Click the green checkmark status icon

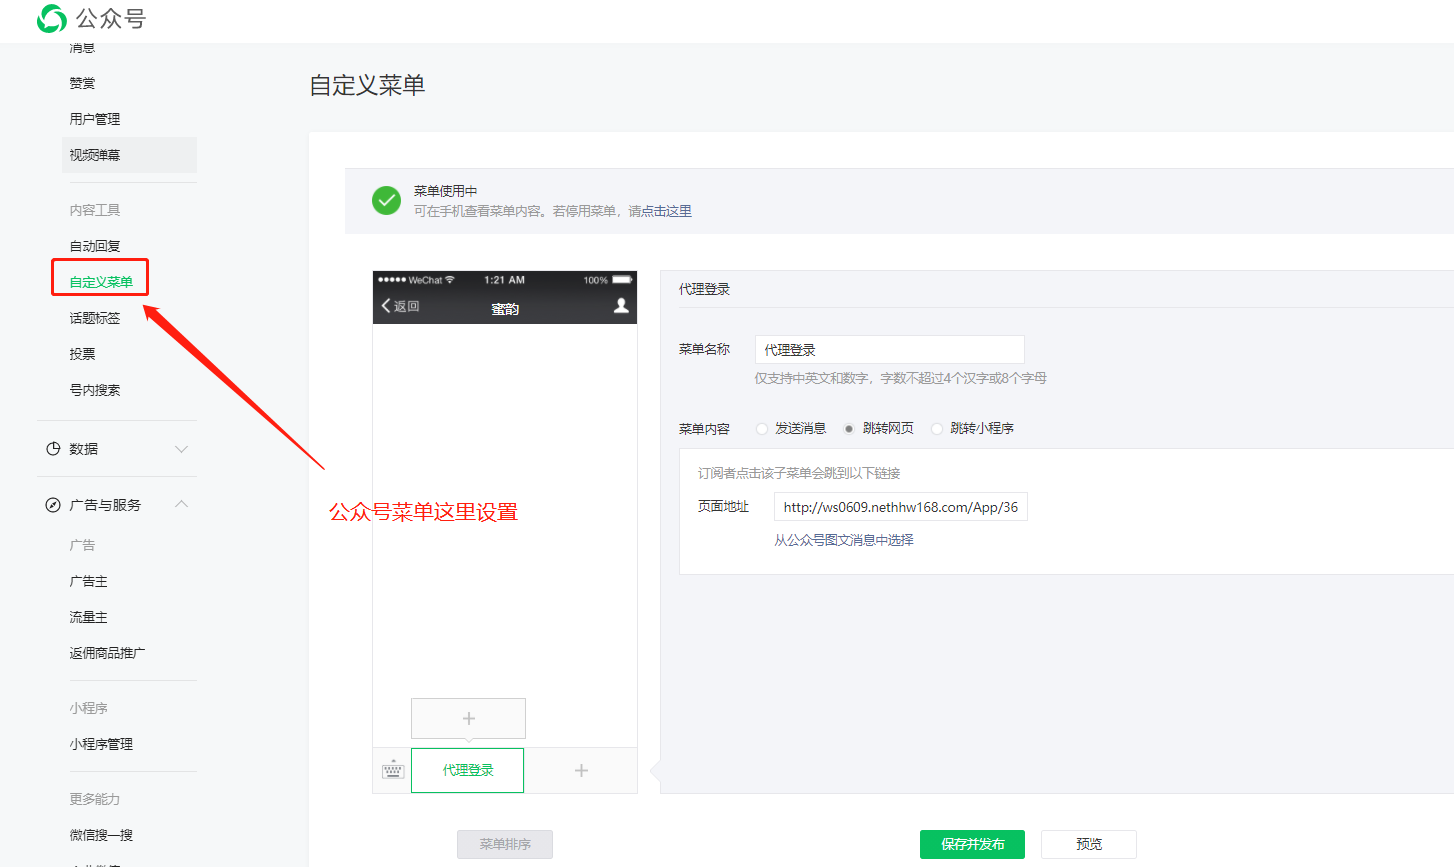point(386,201)
